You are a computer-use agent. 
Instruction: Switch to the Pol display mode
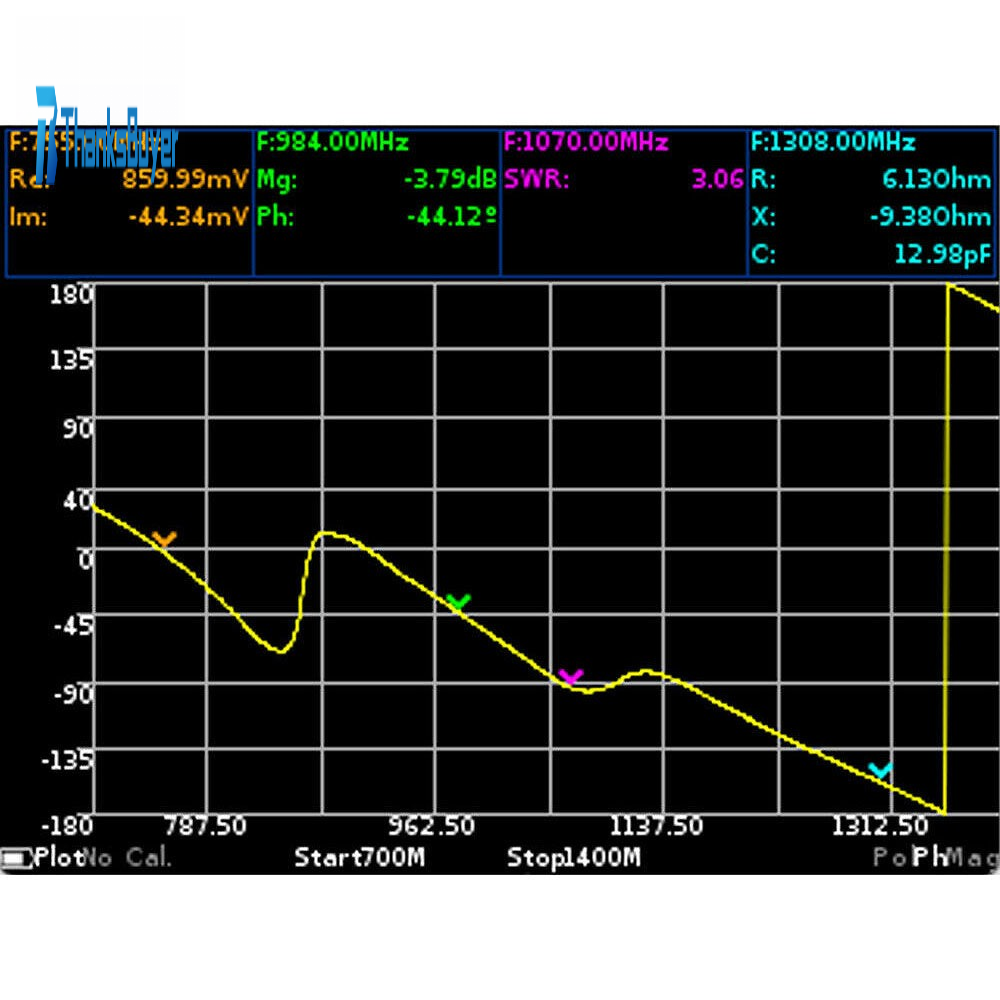pos(890,857)
